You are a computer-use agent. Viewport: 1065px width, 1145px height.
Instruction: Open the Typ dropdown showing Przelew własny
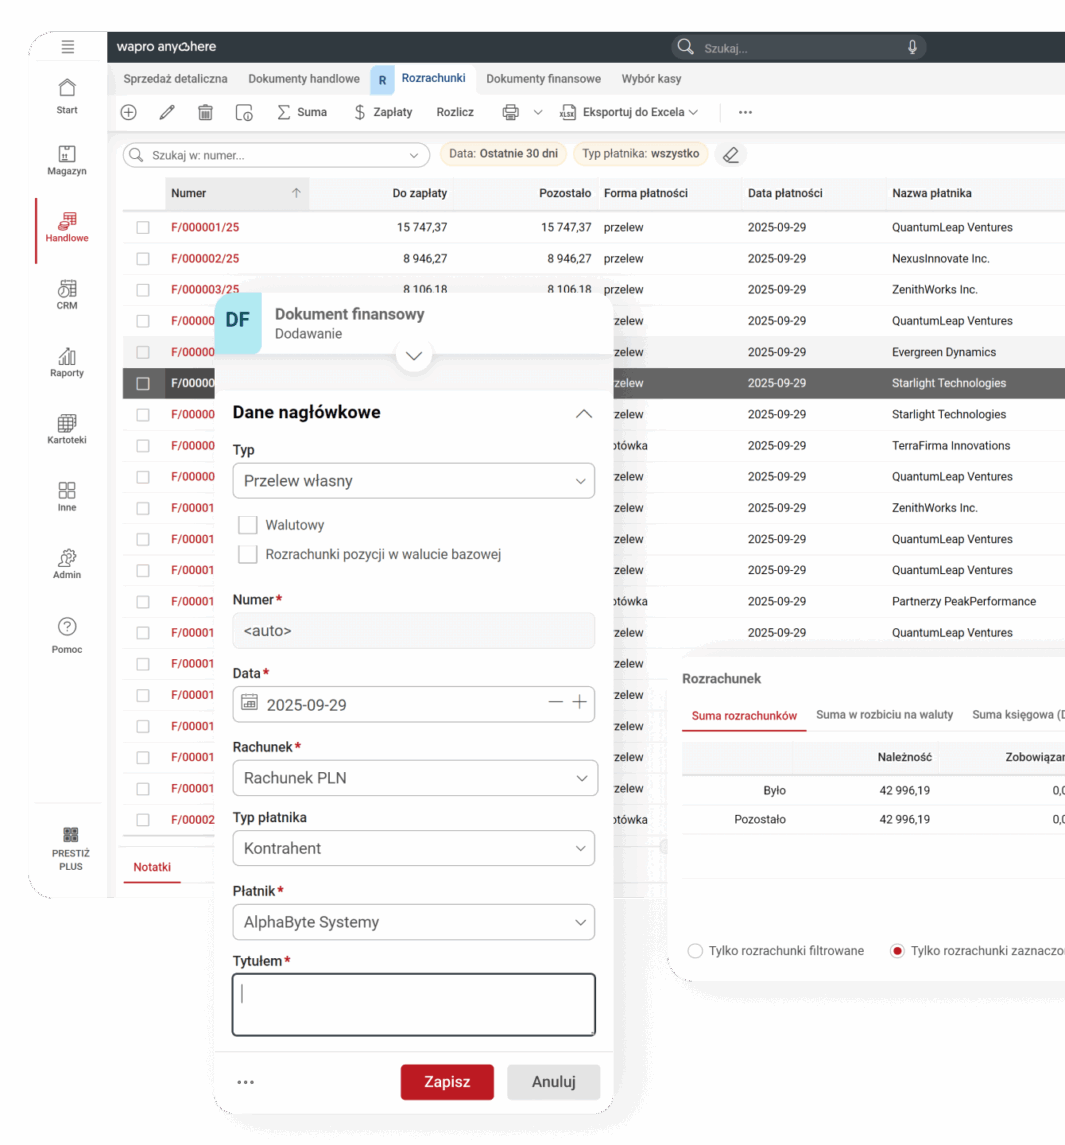tap(413, 481)
